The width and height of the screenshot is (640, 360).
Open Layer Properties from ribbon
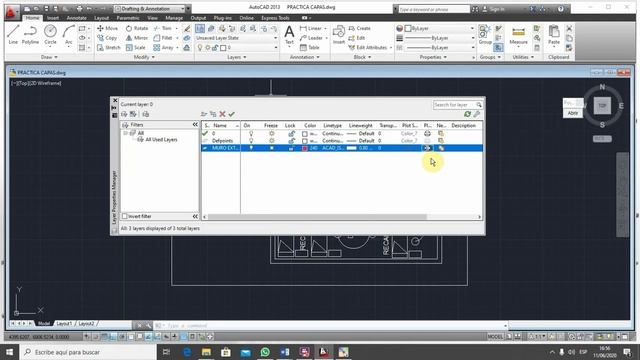(x=200, y=28)
